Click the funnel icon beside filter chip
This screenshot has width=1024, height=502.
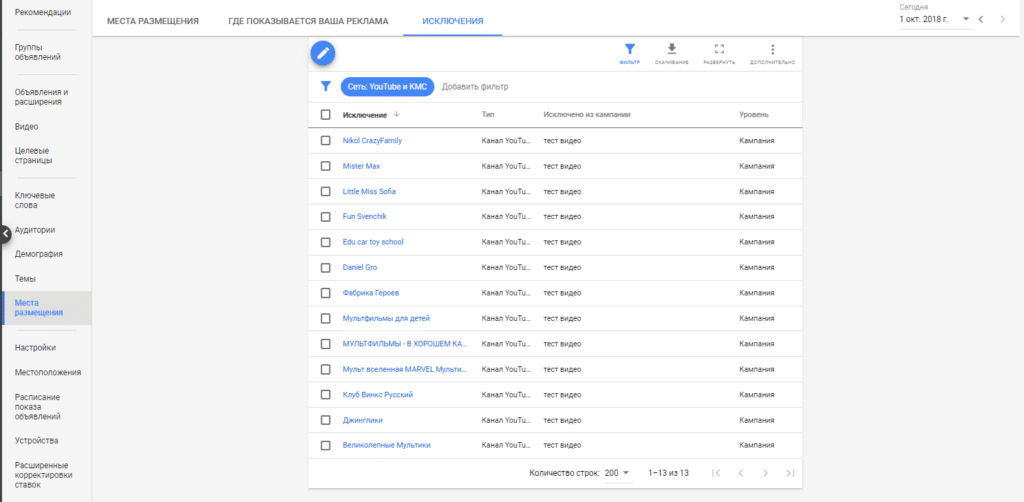pos(325,87)
